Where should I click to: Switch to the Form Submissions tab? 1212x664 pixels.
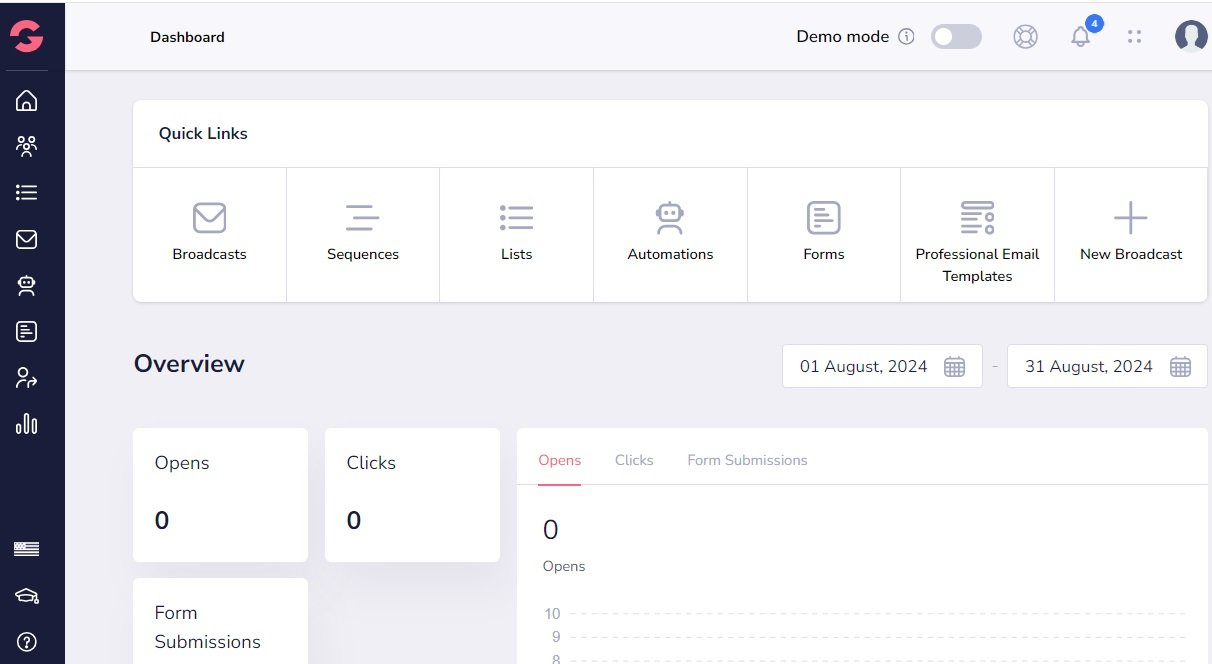tap(747, 460)
